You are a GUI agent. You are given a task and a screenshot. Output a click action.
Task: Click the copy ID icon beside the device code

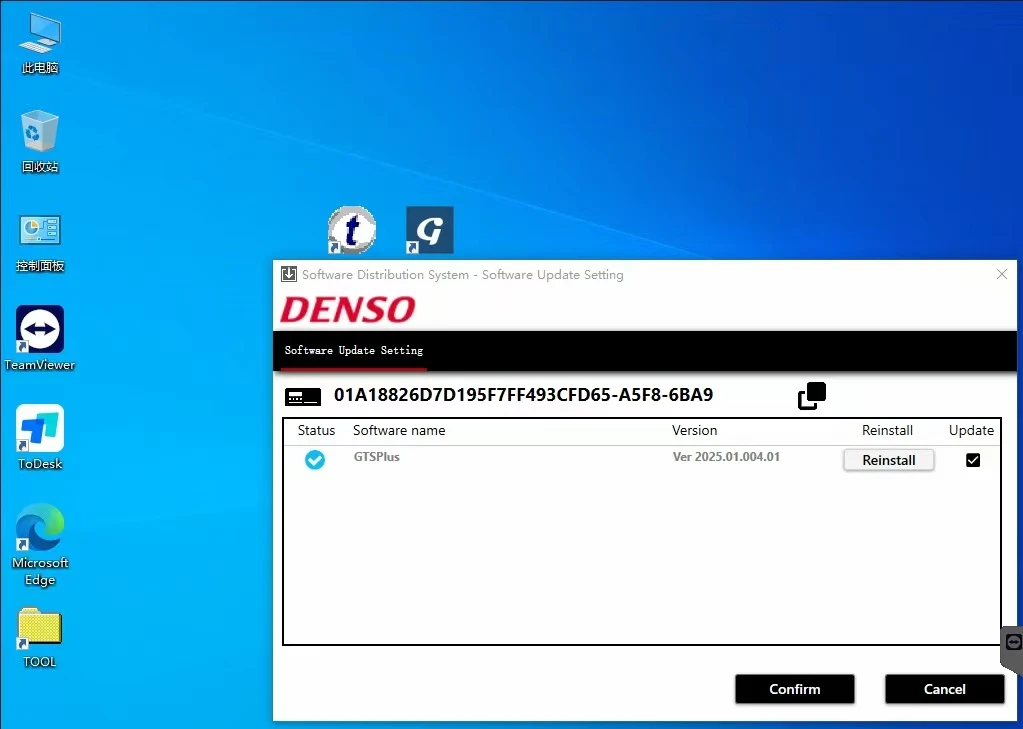coord(812,396)
